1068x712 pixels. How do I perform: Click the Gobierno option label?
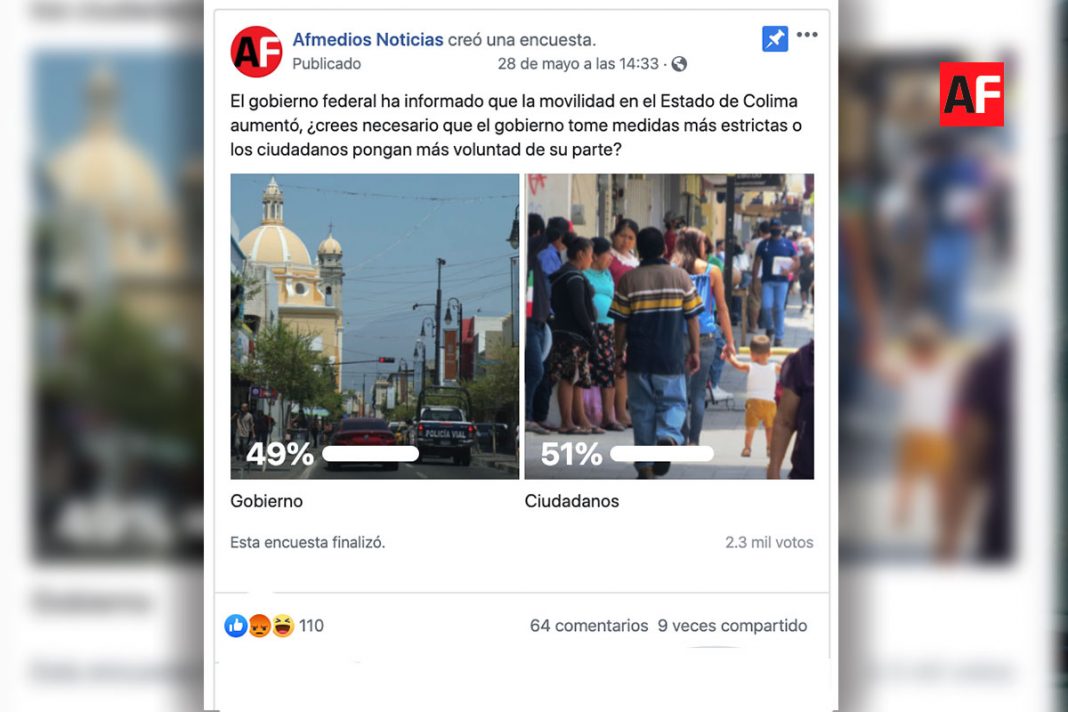tap(266, 501)
